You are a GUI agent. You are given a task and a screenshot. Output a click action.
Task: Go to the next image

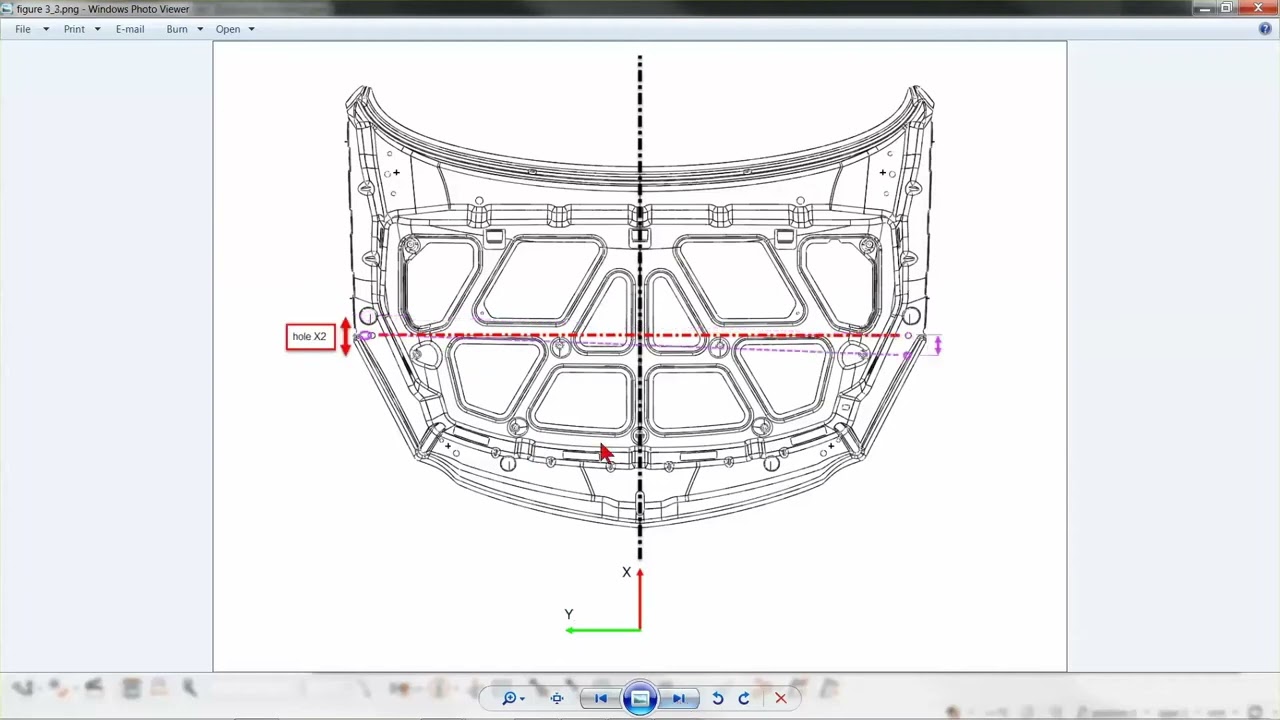click(679, 698)
